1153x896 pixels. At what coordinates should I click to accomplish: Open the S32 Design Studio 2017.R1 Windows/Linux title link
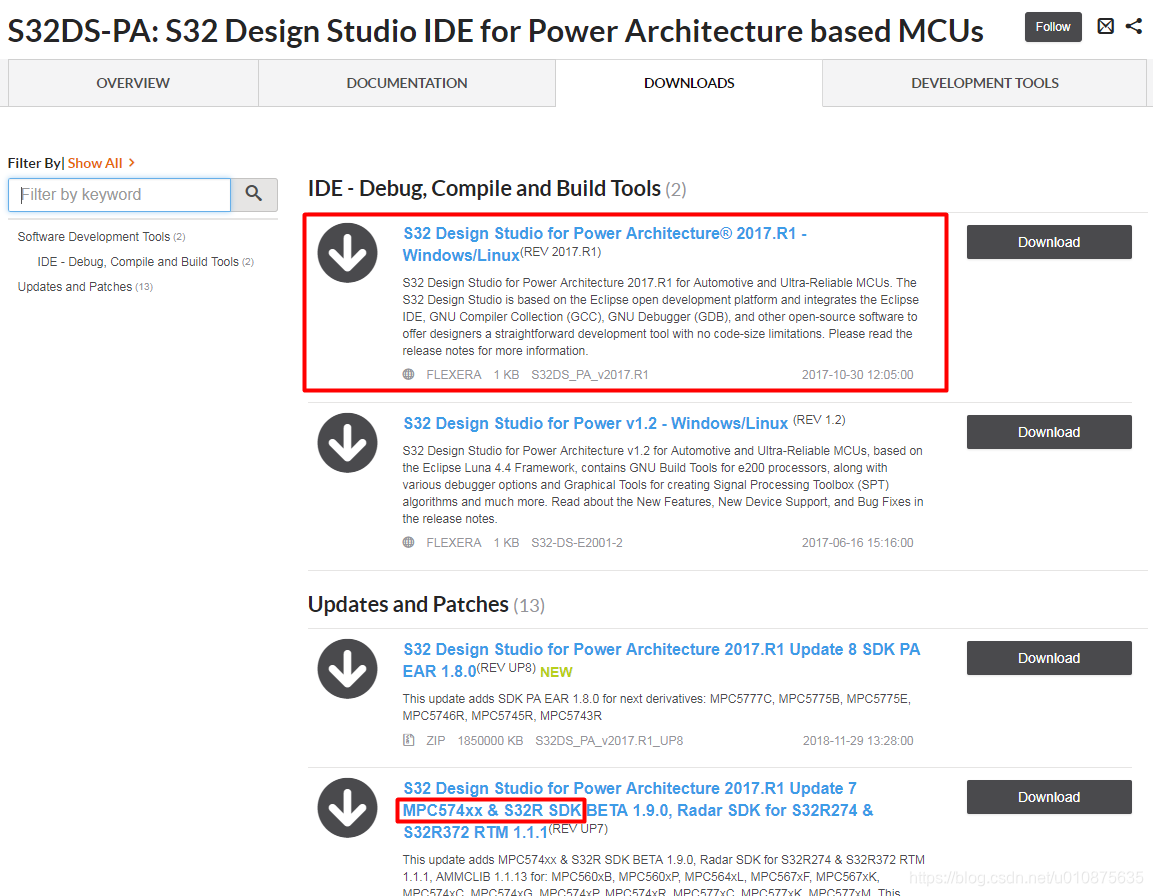pos(604,244)
